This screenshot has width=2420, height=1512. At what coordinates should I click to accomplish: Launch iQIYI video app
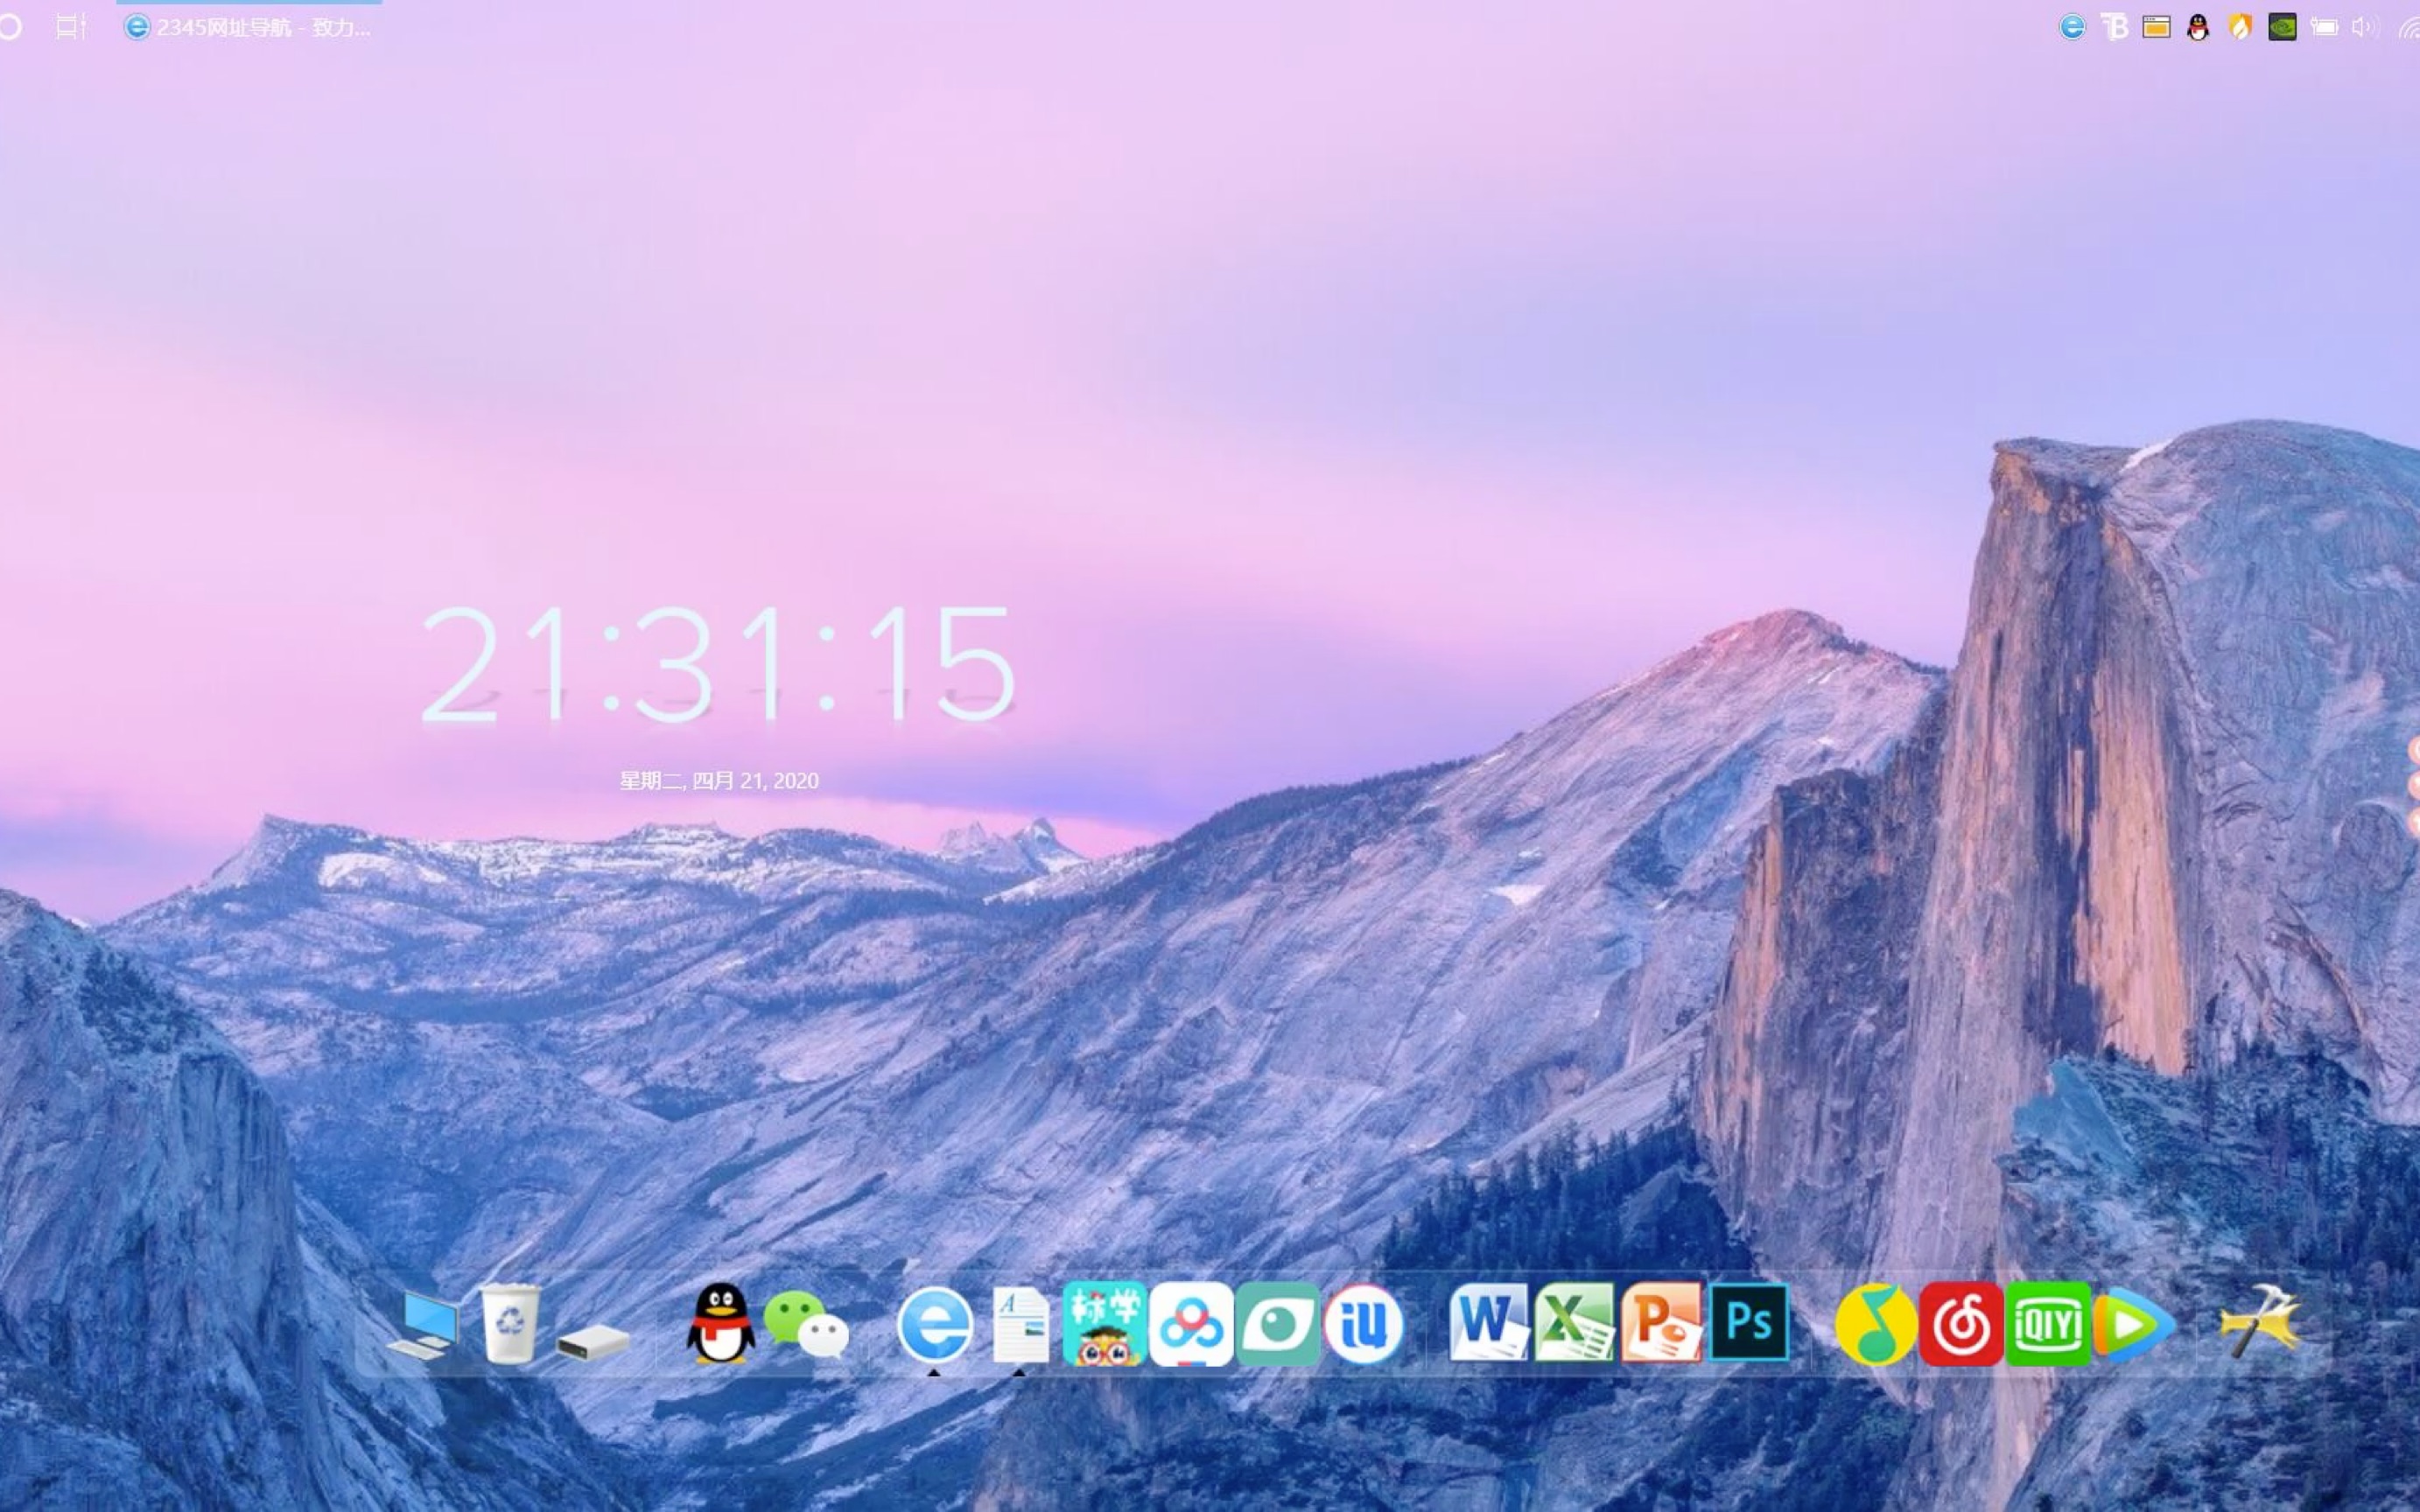(x=2047, y=1324)
